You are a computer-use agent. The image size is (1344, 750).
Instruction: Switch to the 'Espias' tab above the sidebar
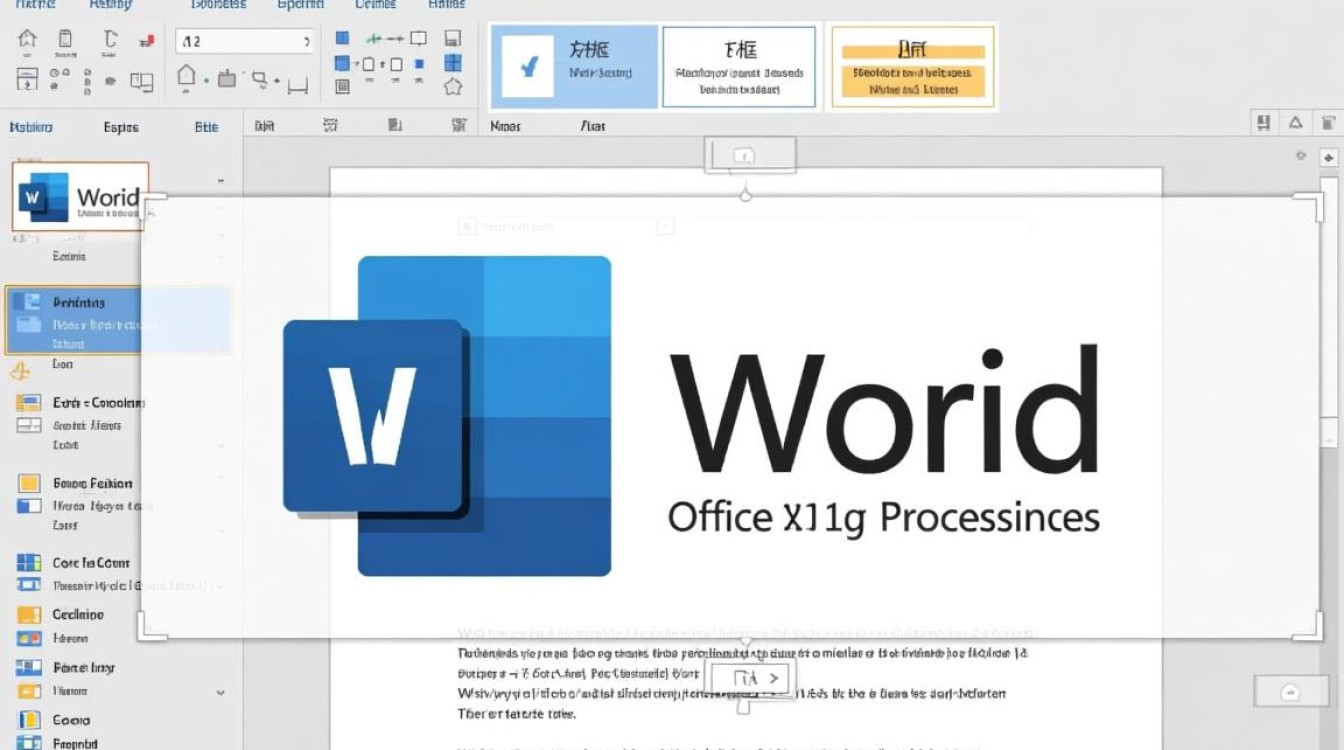tap(121, 127)
